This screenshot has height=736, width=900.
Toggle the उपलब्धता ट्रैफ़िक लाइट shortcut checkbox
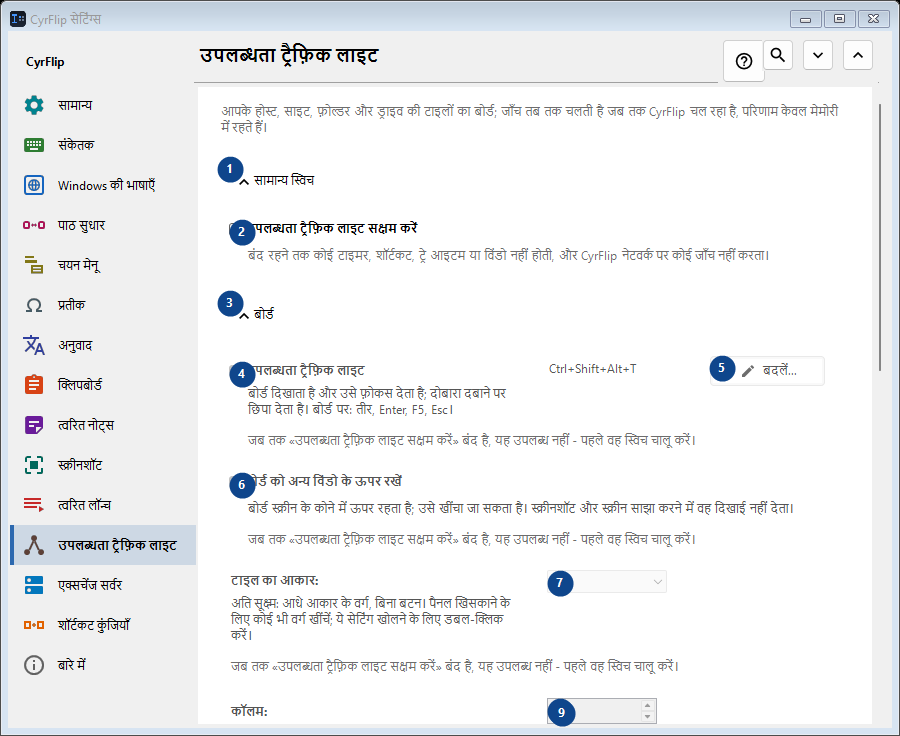click(235, 370)
